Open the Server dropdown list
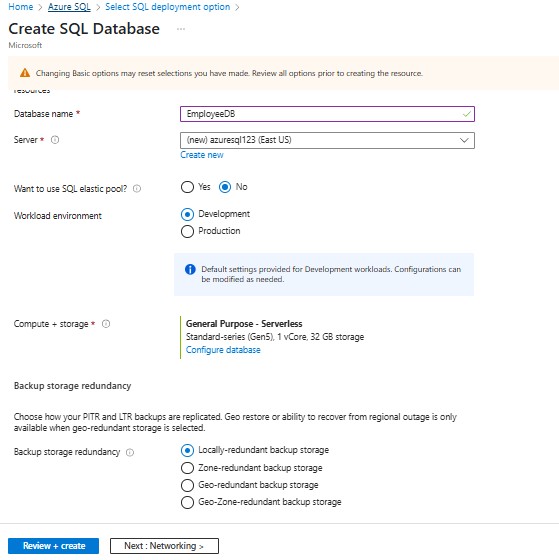Viewport: 559px width, 560px height. [x=327, y=140]
